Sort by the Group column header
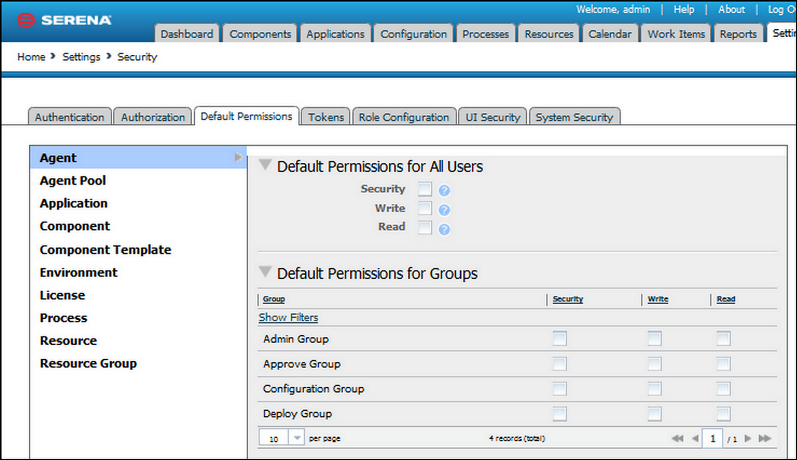This screenshot has height=460, width=797. point(274,299)
